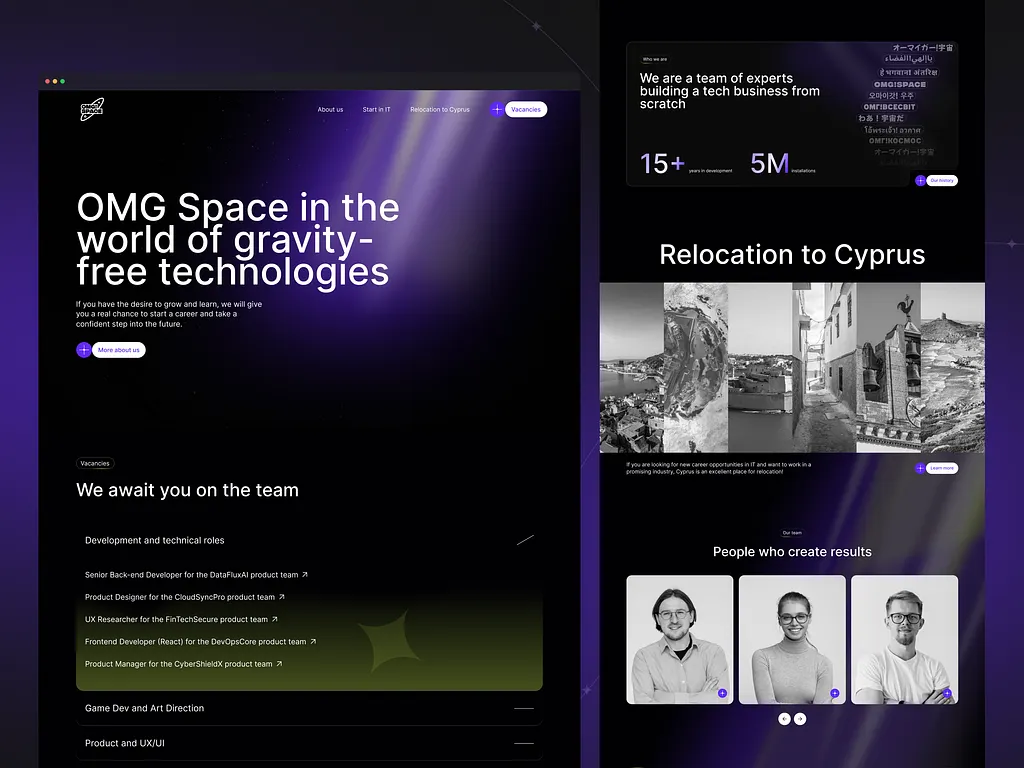This screenshot has height=768, width=1024.
Task: Click the third team member photo card
Action: pos(904,638)
